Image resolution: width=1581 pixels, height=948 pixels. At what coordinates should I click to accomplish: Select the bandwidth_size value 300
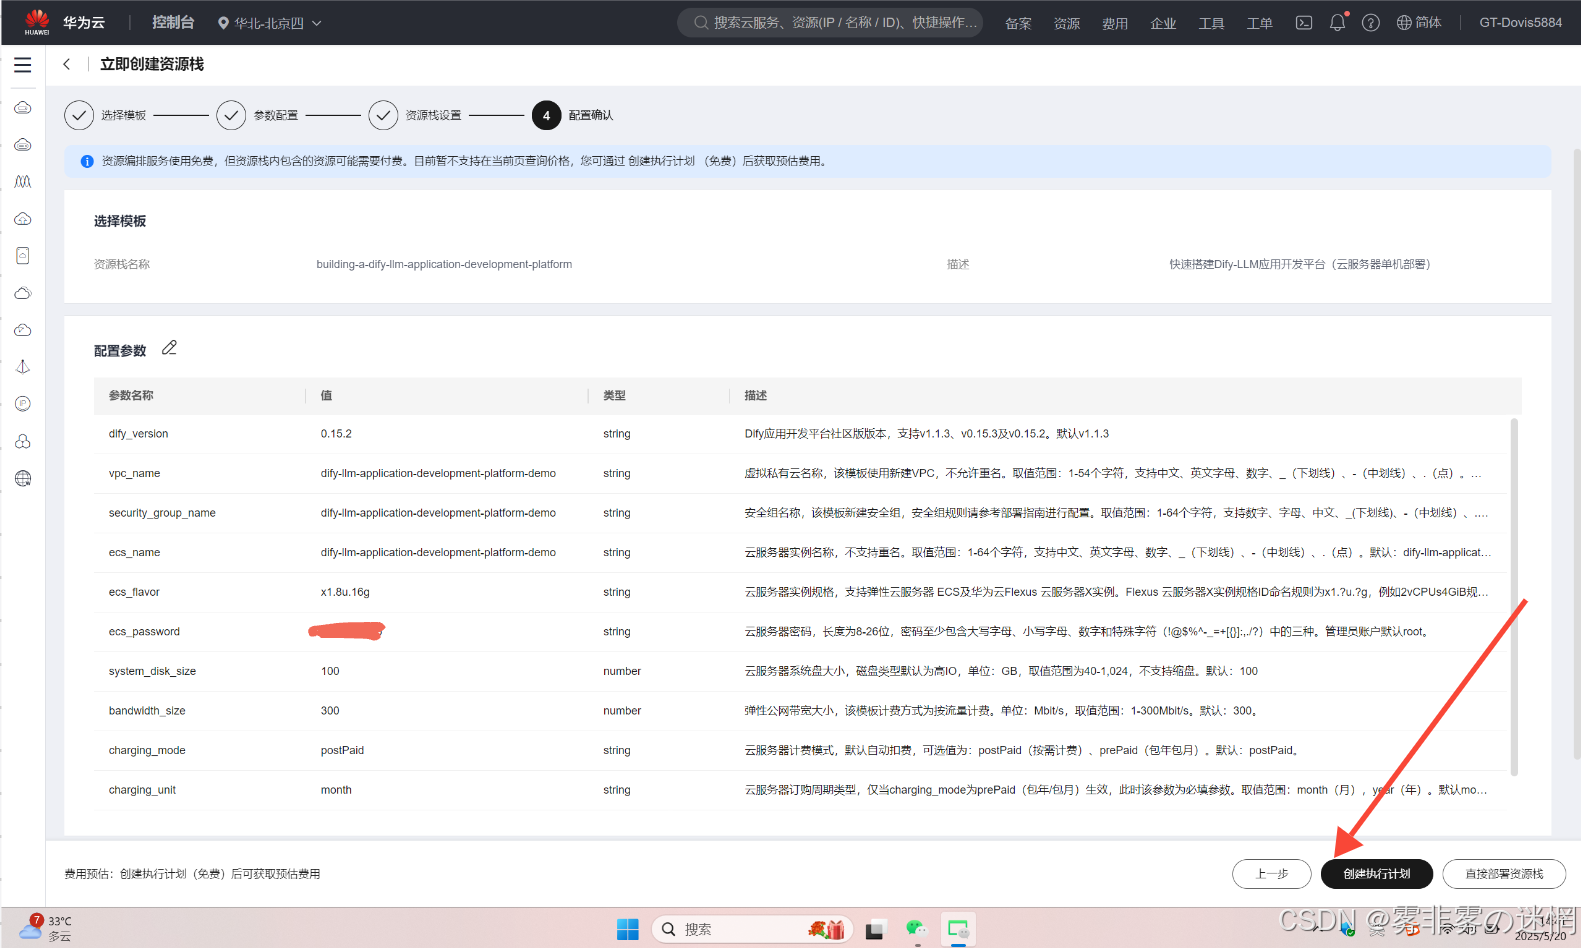pos(330,711)
